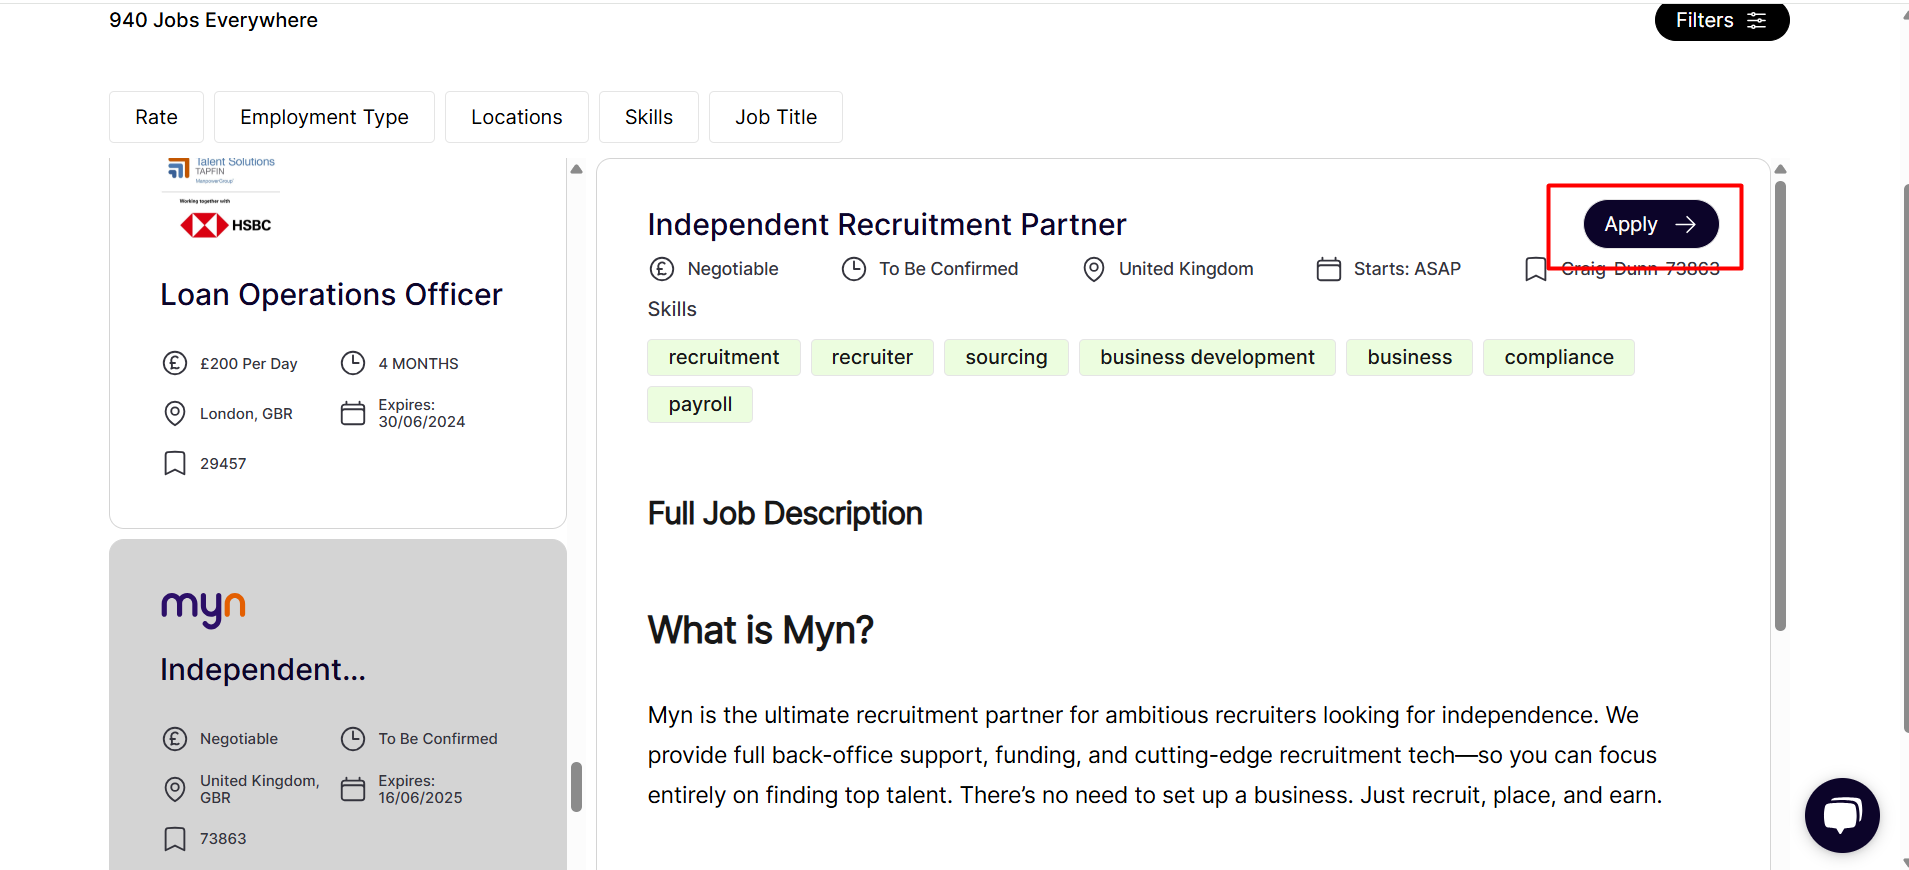
Task: Click the clock icon beside 4 MONTHS
Action: click(353, 363)
